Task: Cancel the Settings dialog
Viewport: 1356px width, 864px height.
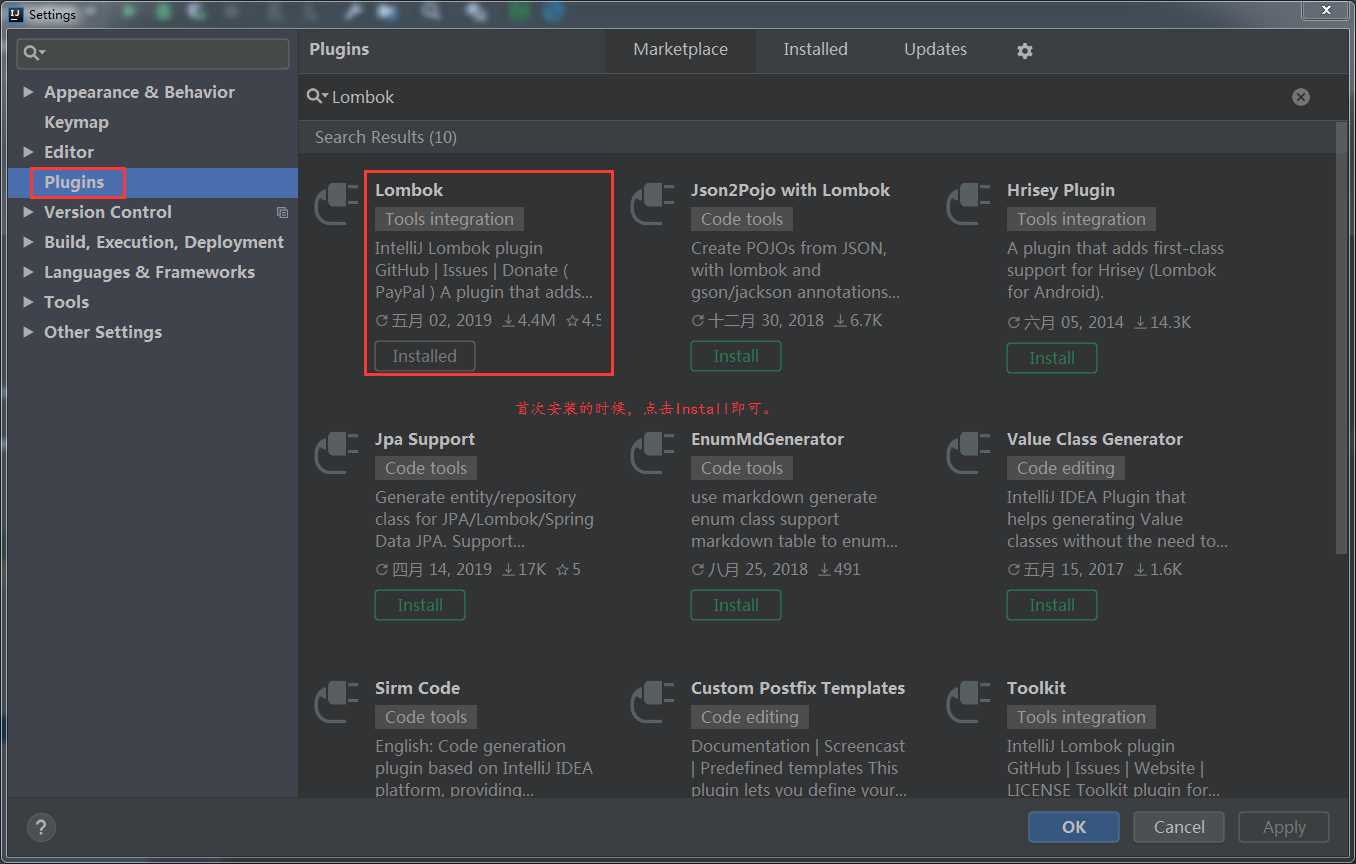Action: pyautogui.click(x=1179, y=827)
